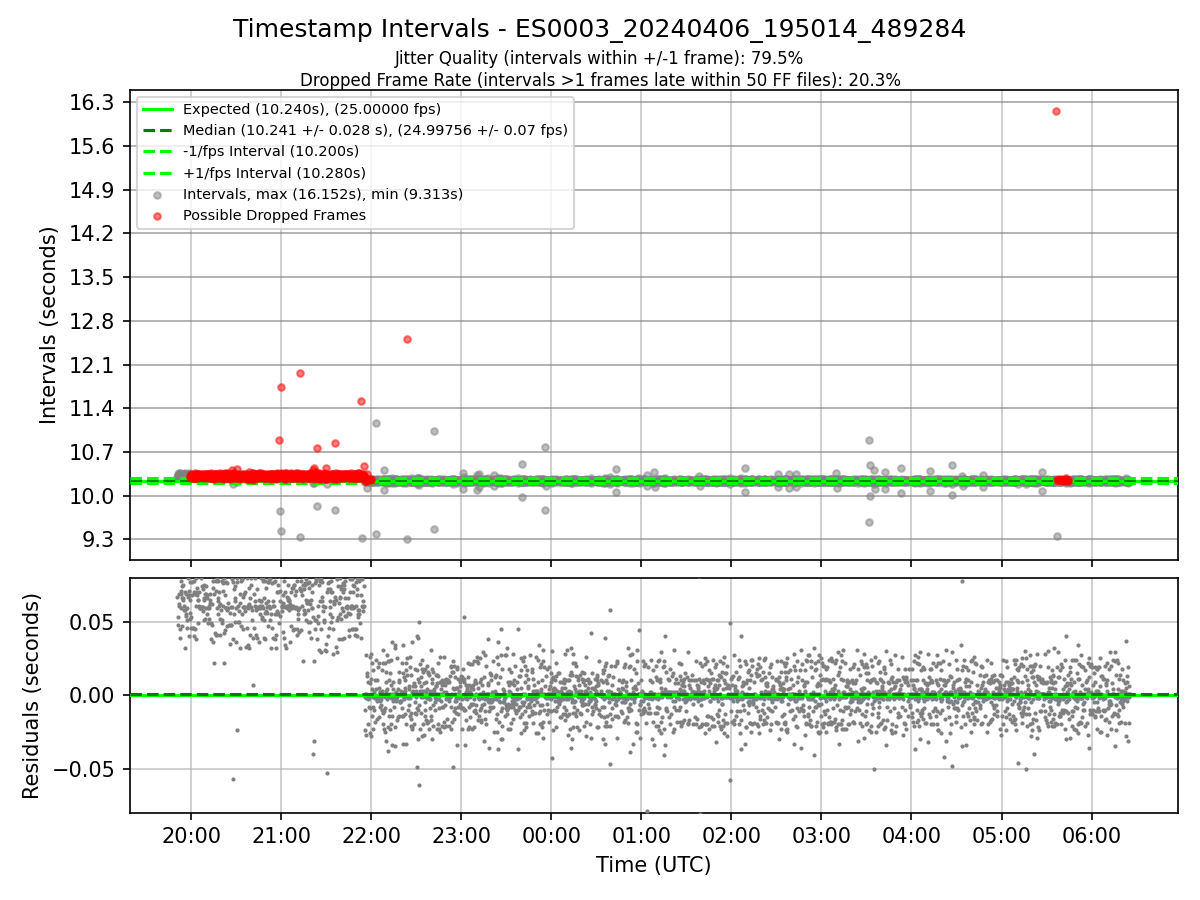
Task: Click the y-axis tick label '11.4'
Action: coord(93,409)
